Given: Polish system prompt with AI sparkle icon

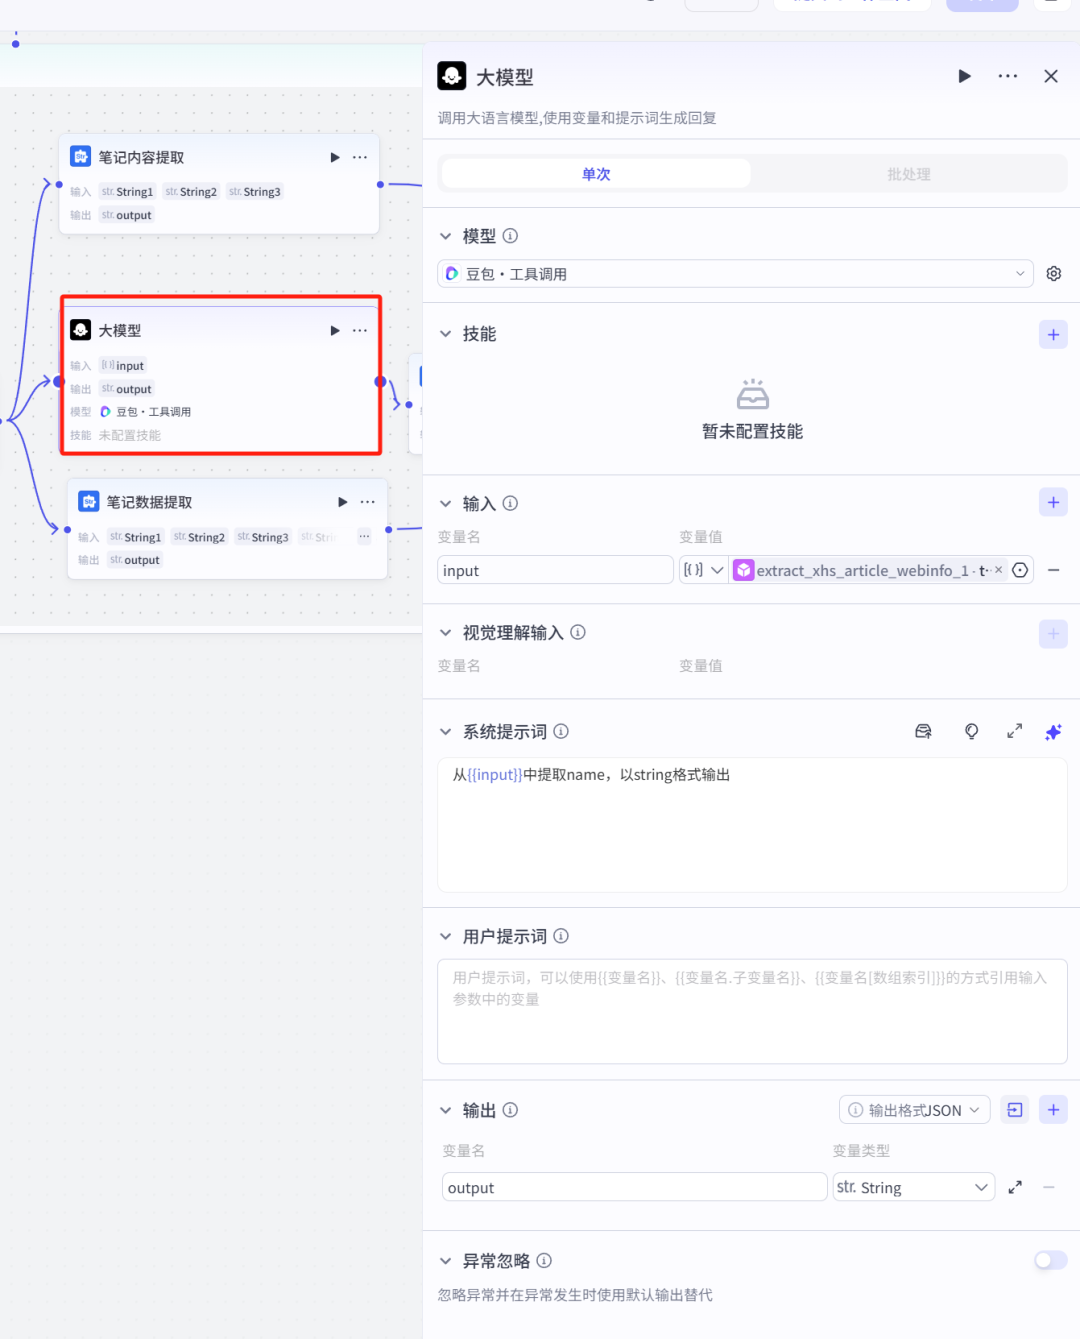Looking at the screenshot, I should coord(1052,731).
